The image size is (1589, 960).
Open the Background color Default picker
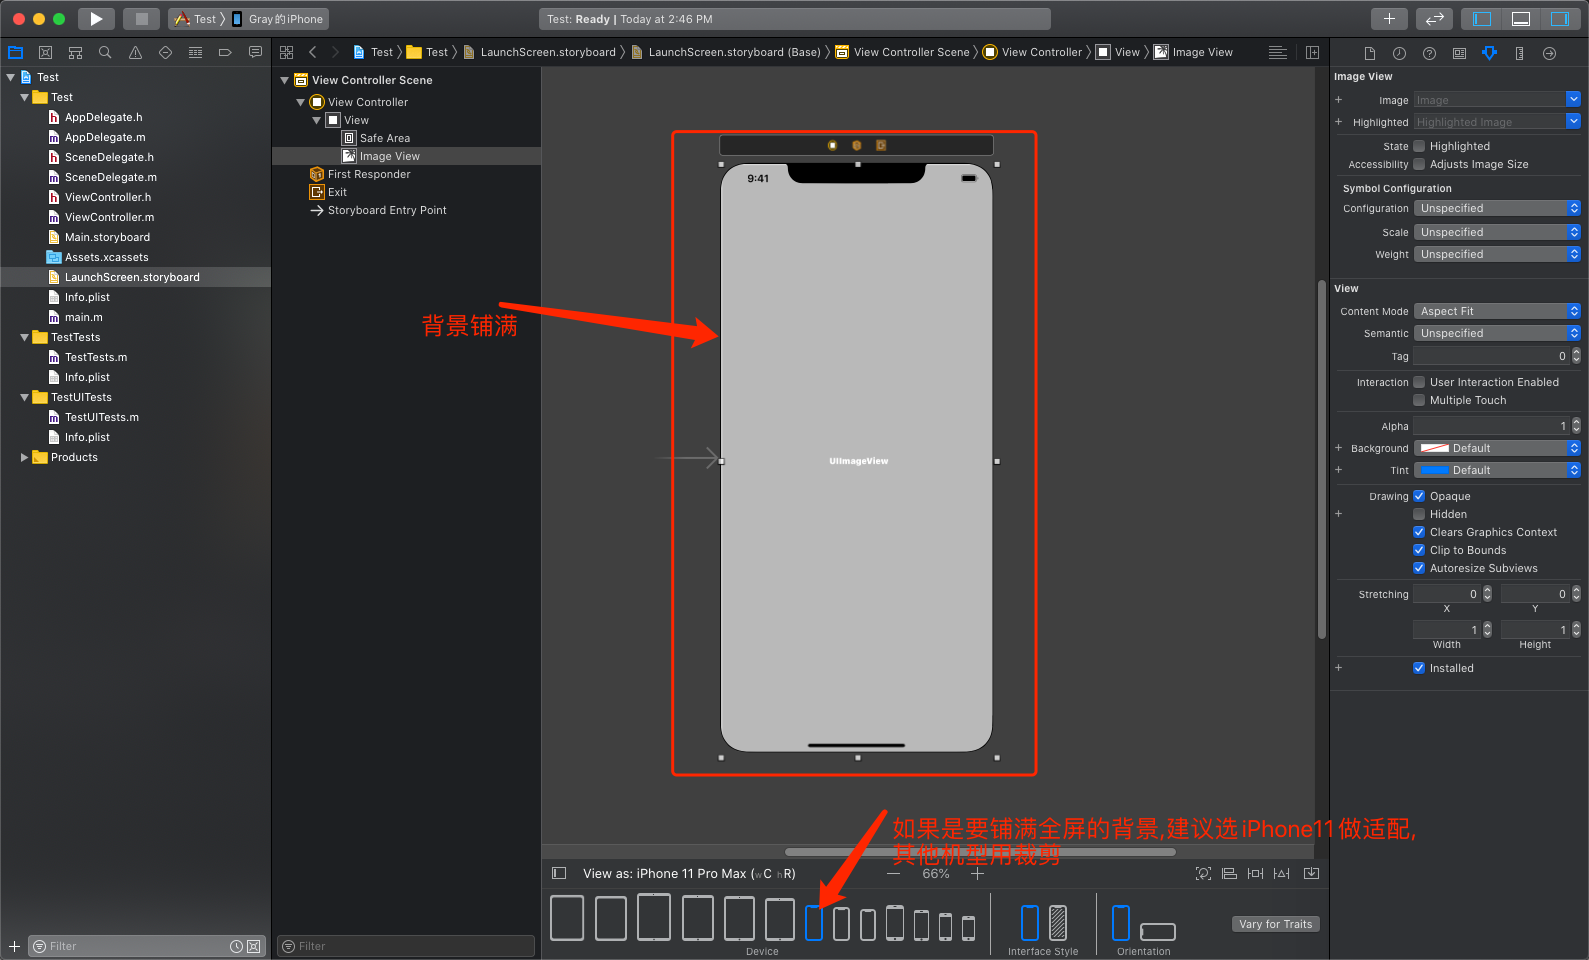[x=1497, y=448]
